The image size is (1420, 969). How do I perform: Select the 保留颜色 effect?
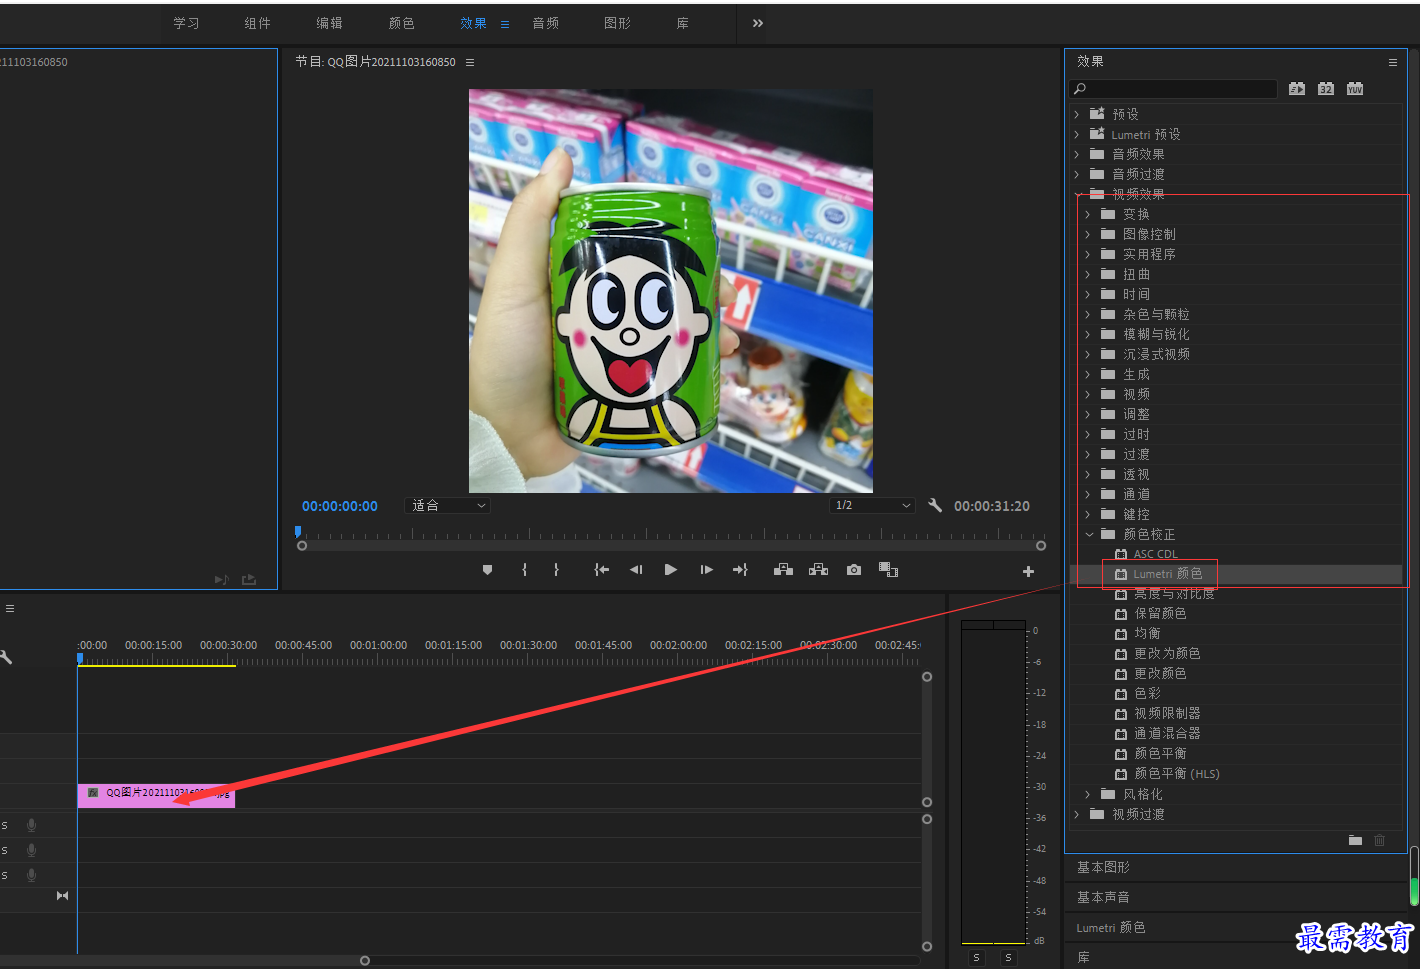point(1160,613)
